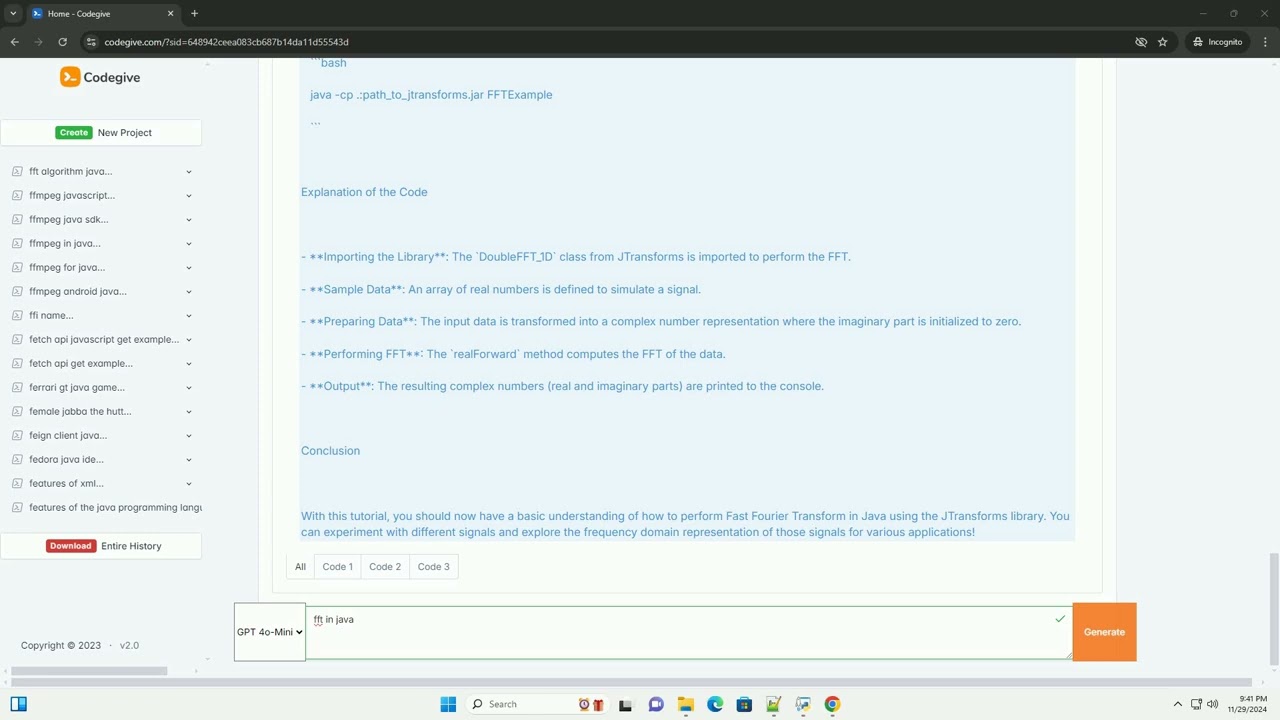Expand the fft algorithm java chevron
This screenshot has height=720, width=1280.
189,172
